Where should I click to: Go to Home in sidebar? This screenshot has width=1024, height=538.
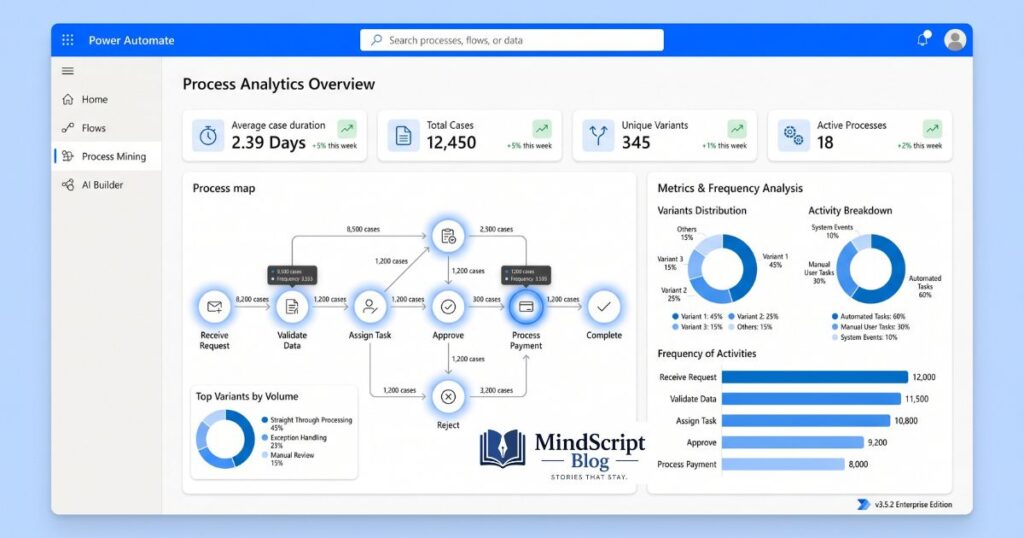(x=106, y=99)
